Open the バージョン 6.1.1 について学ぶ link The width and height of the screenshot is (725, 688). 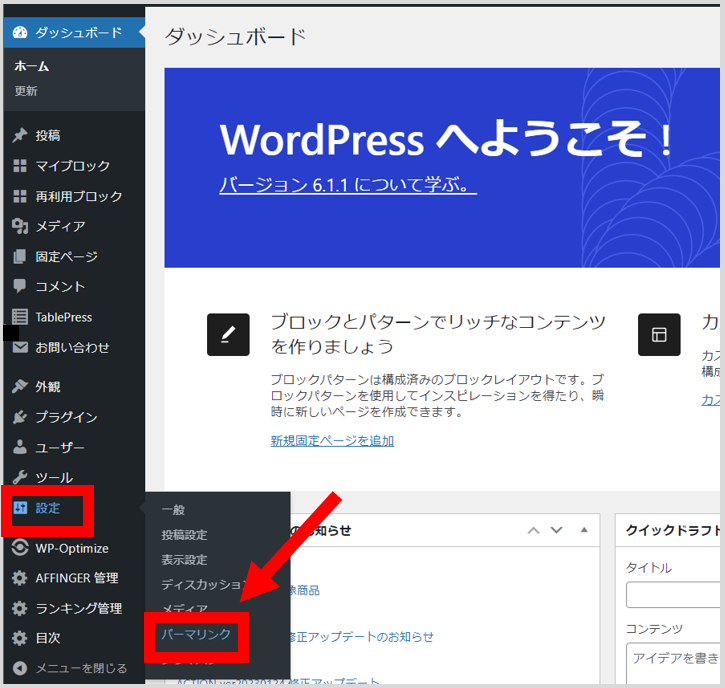pyautogui.click(x=348, y=185)
